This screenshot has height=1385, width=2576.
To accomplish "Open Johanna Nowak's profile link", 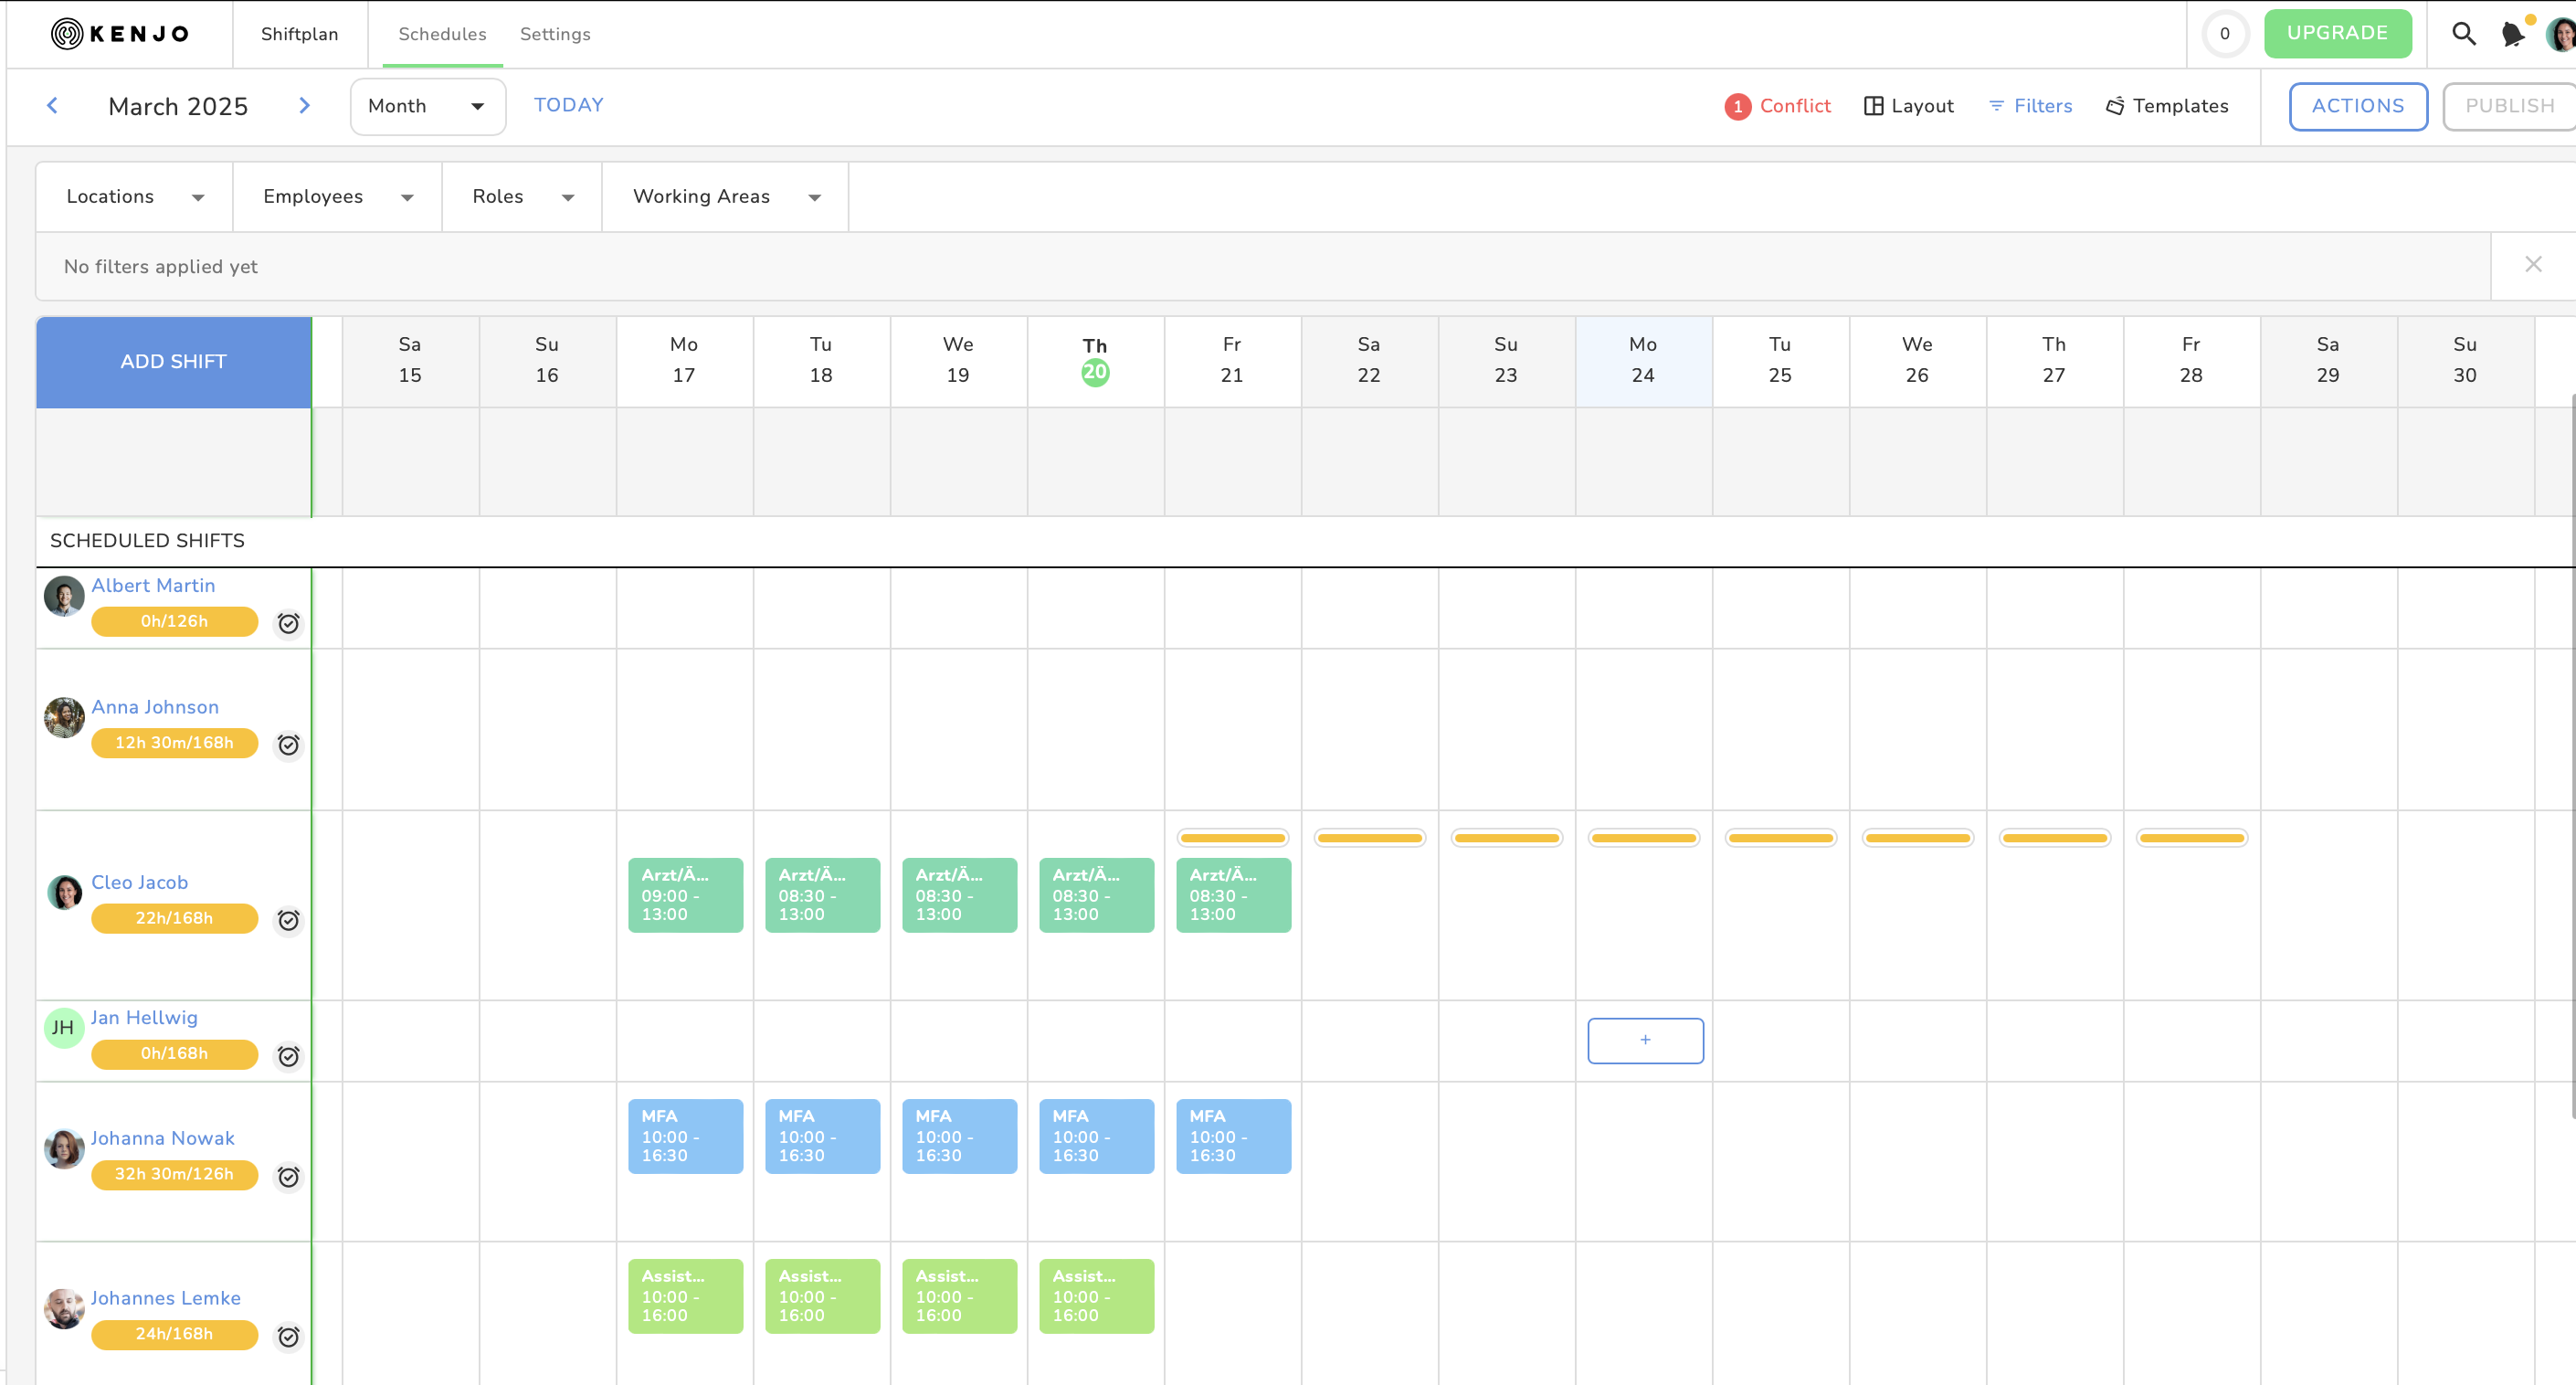I will 163,1138.
